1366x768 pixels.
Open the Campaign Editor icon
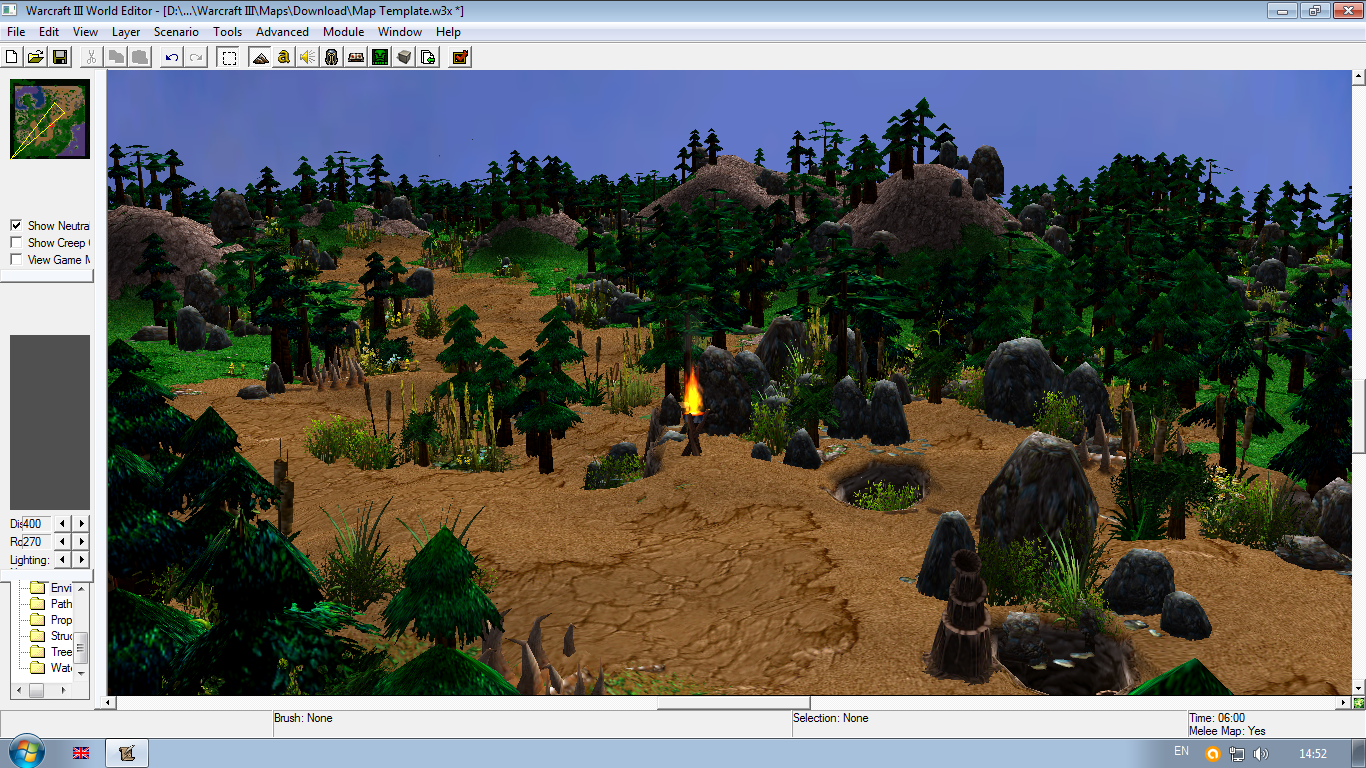(356, 57)
